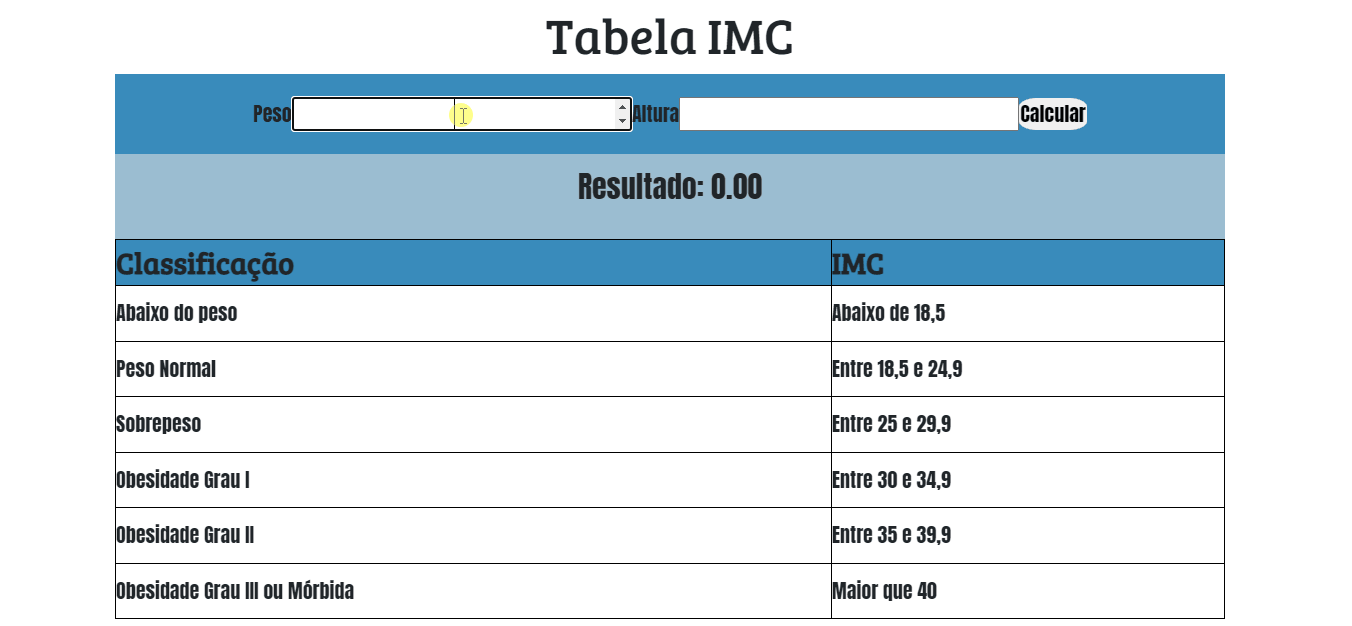The width and height of the screenshot is (1352, 626).
Task: Select the Resultado: 0.00 text
Action: click(669, 187)
